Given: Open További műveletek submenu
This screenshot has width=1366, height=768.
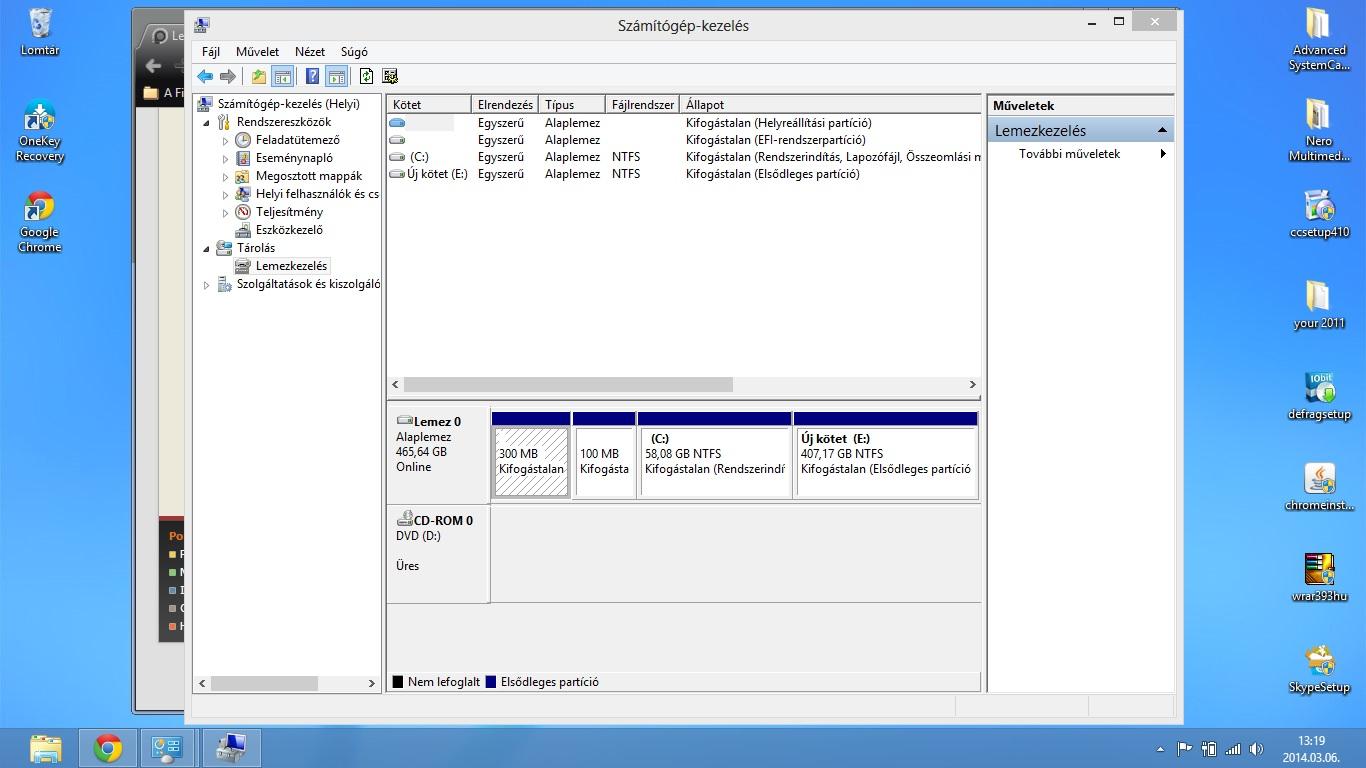Looking at the screenshot, I should click(1080, 154).
